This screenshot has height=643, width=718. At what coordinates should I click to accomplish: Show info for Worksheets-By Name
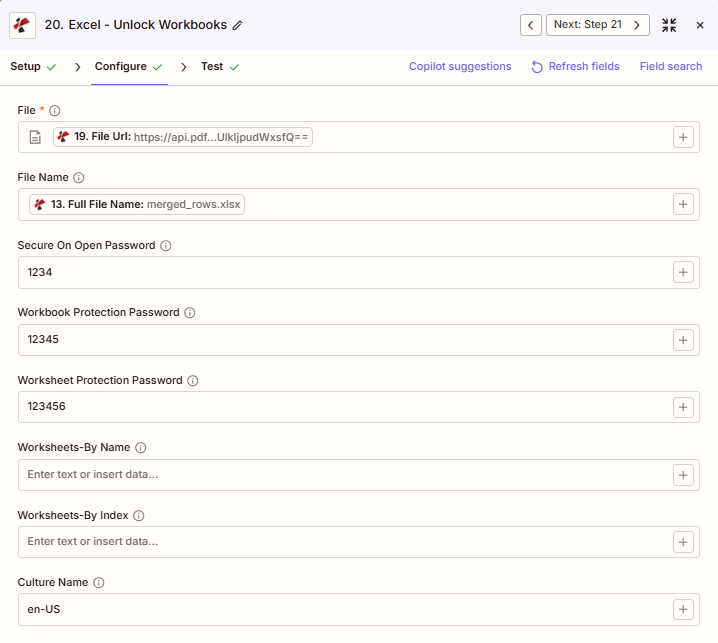[x=141, y=448]
